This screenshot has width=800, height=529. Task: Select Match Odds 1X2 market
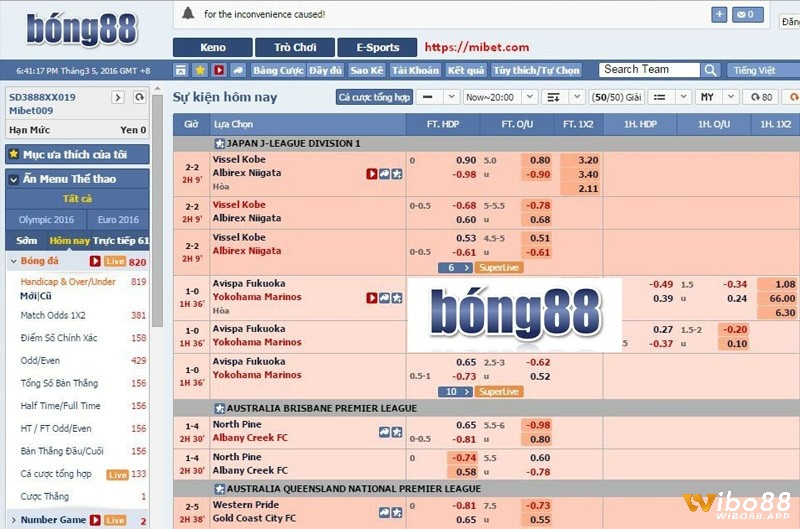click(53, 315)
